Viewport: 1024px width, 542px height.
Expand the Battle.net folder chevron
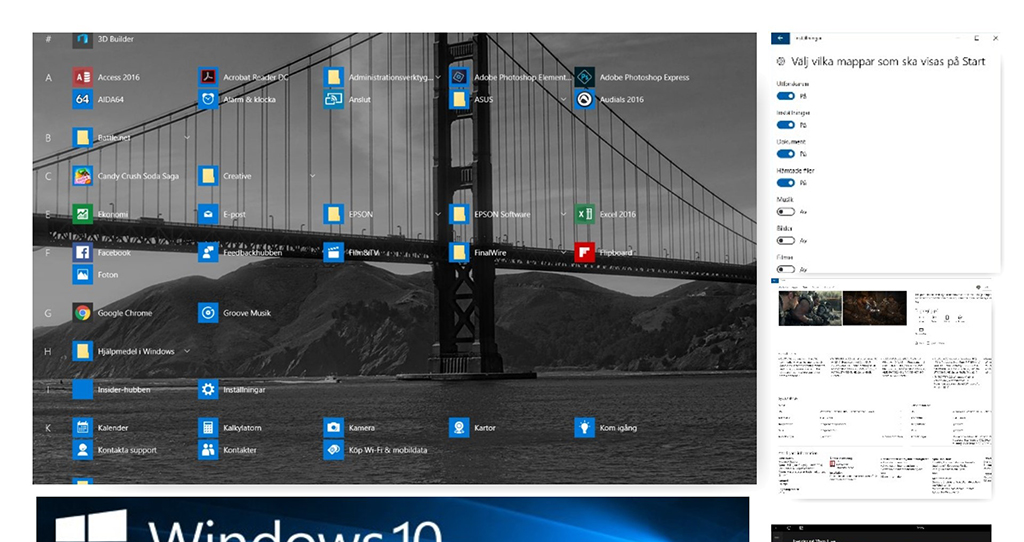pos(187,138)
